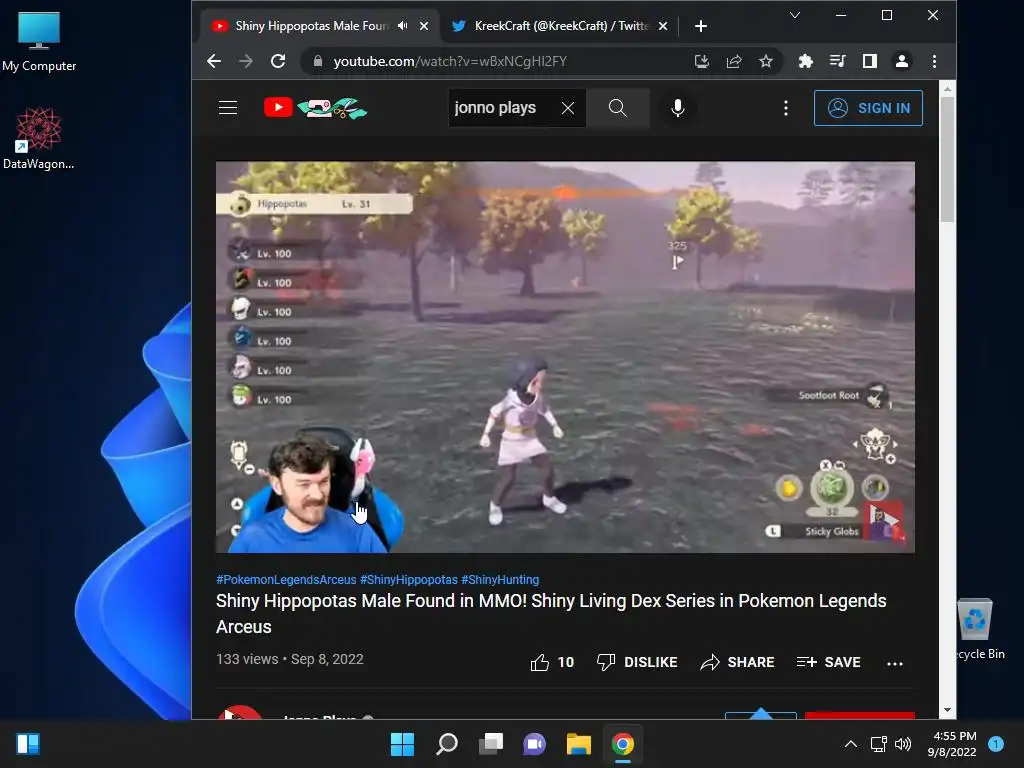Mute the YouTube tab audio icon
Image resolution: width=1024 pixels, height=768 pixels.
click(403, 26)
